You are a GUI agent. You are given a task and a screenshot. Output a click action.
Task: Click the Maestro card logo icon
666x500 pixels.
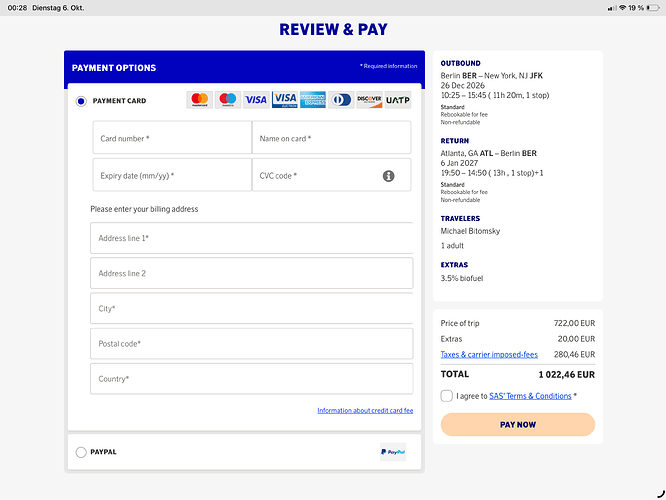coord(228,100)
